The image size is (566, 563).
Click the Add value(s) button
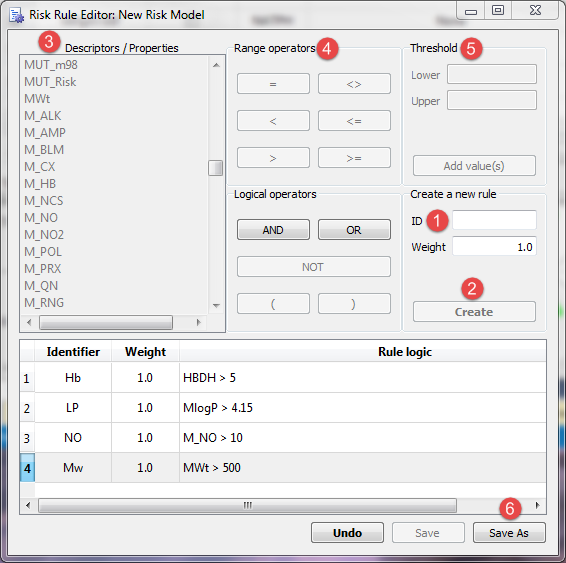pos(474,166)
